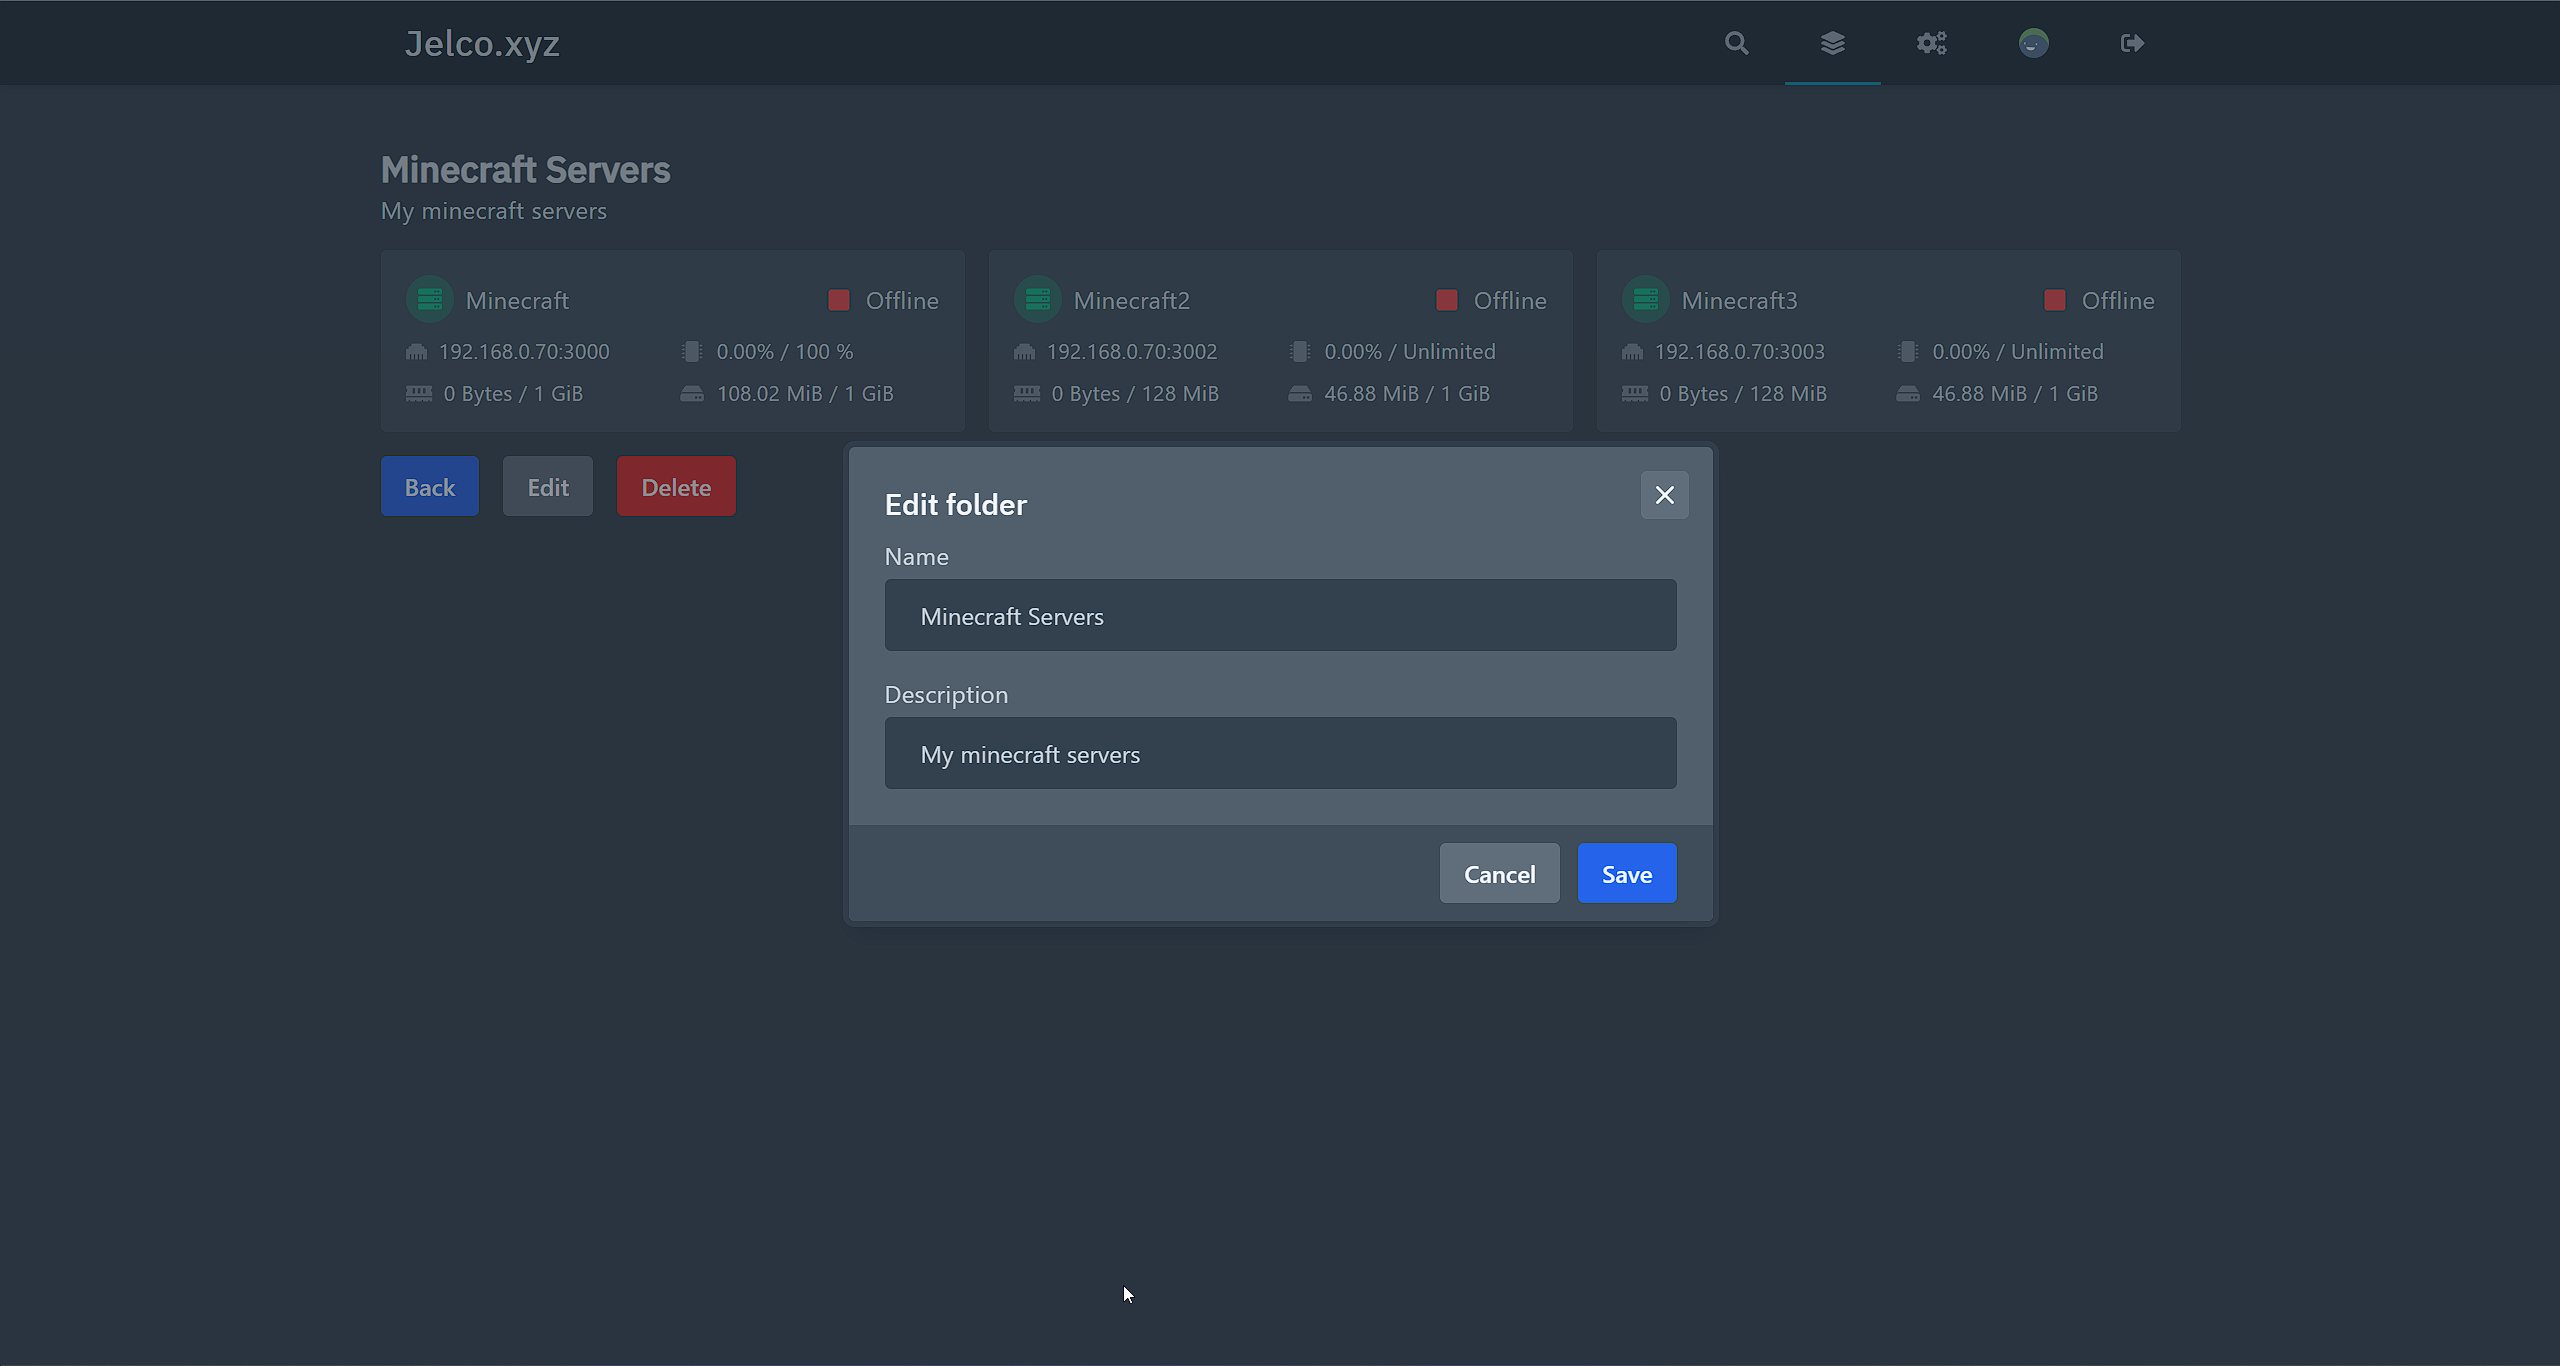Select the Minecraft server name

point(517,300)
